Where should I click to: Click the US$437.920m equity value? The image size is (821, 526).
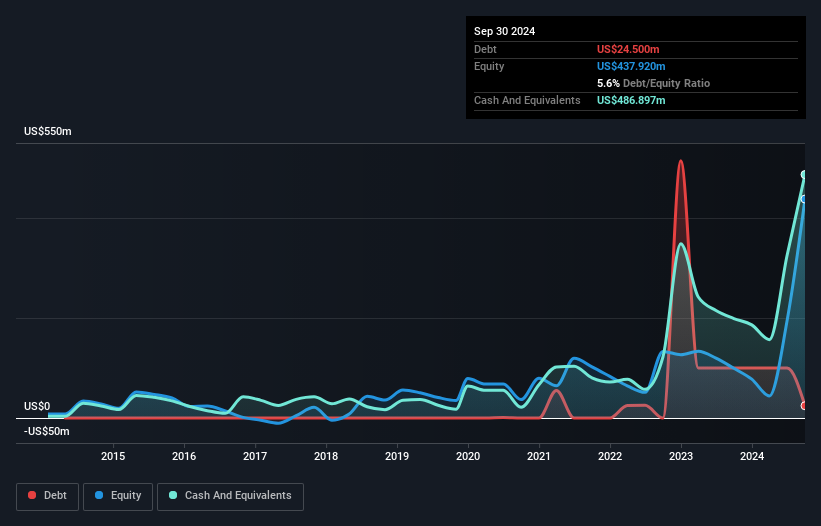tap(631, 66)
